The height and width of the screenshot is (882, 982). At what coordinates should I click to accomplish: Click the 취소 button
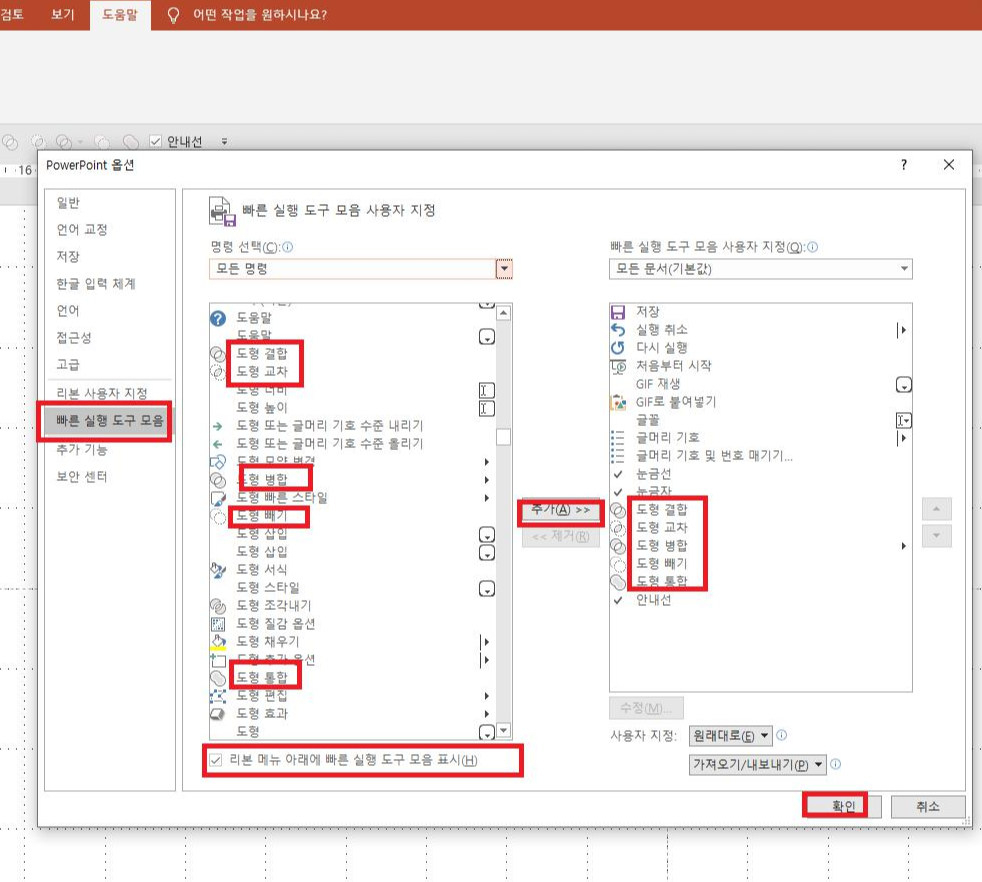928,807
